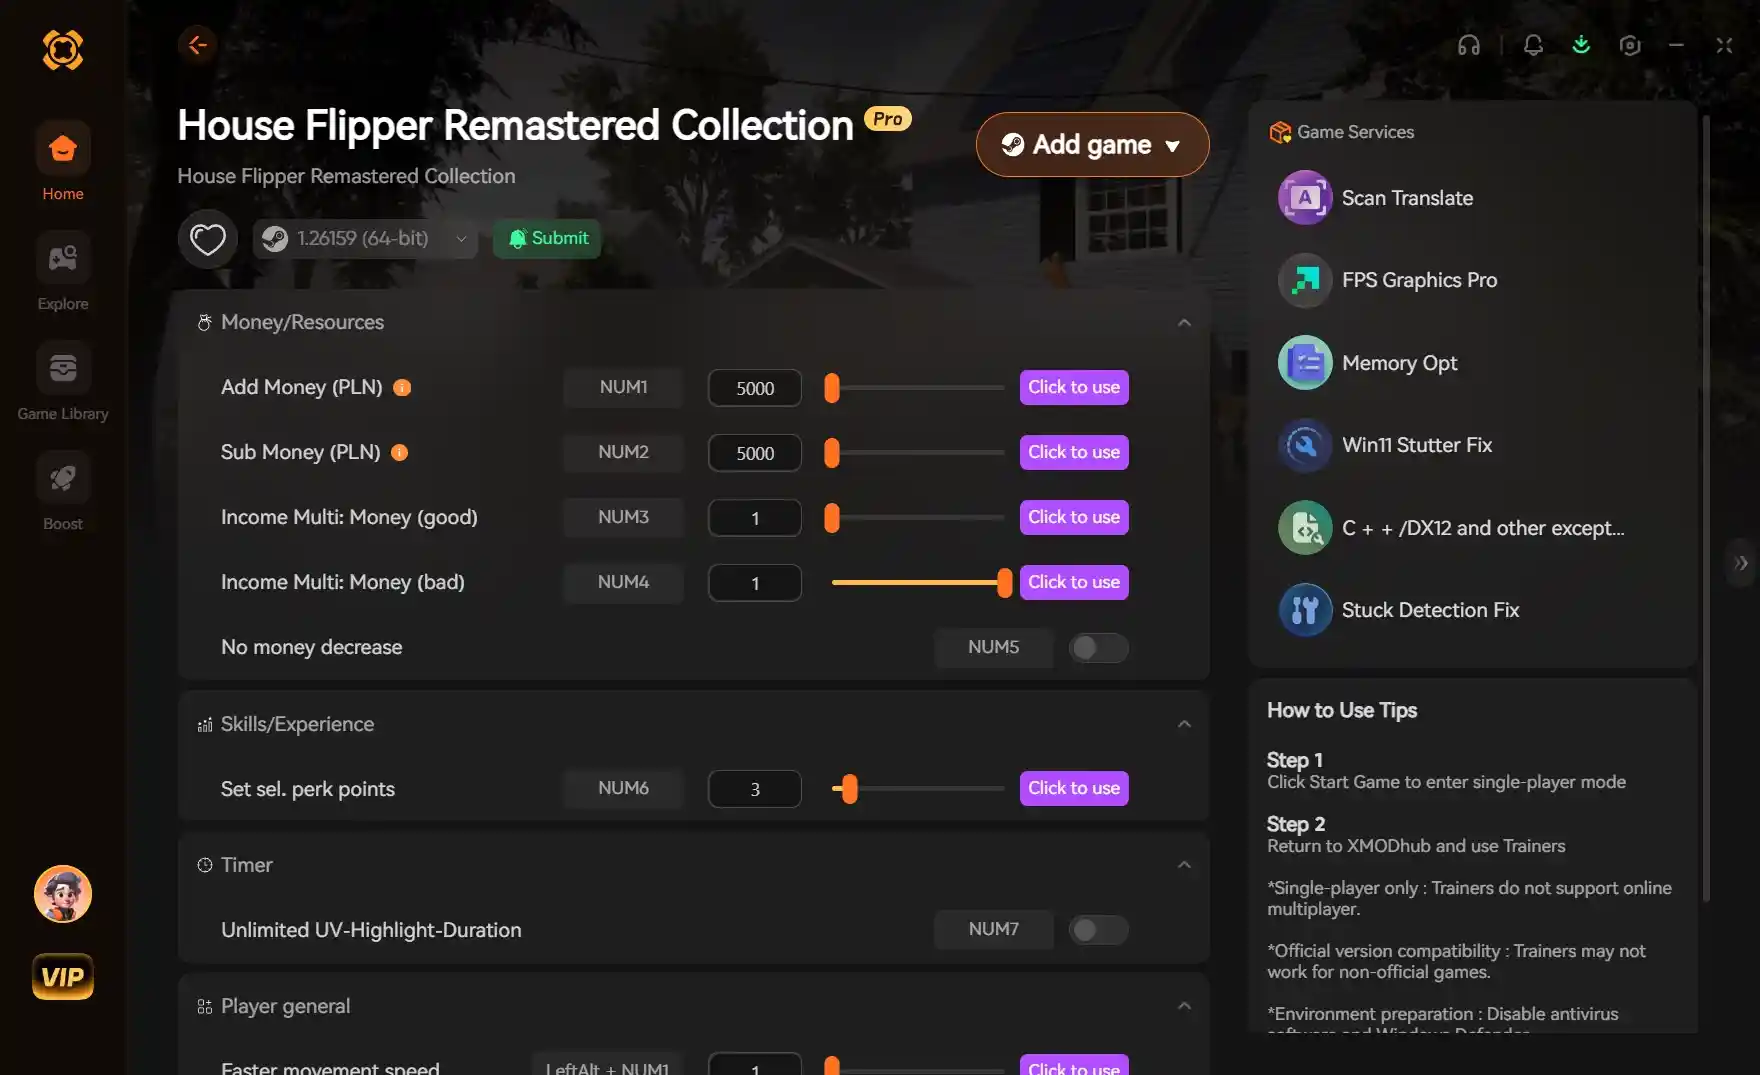Click the Pro badge next to title

tap(887, 118)
